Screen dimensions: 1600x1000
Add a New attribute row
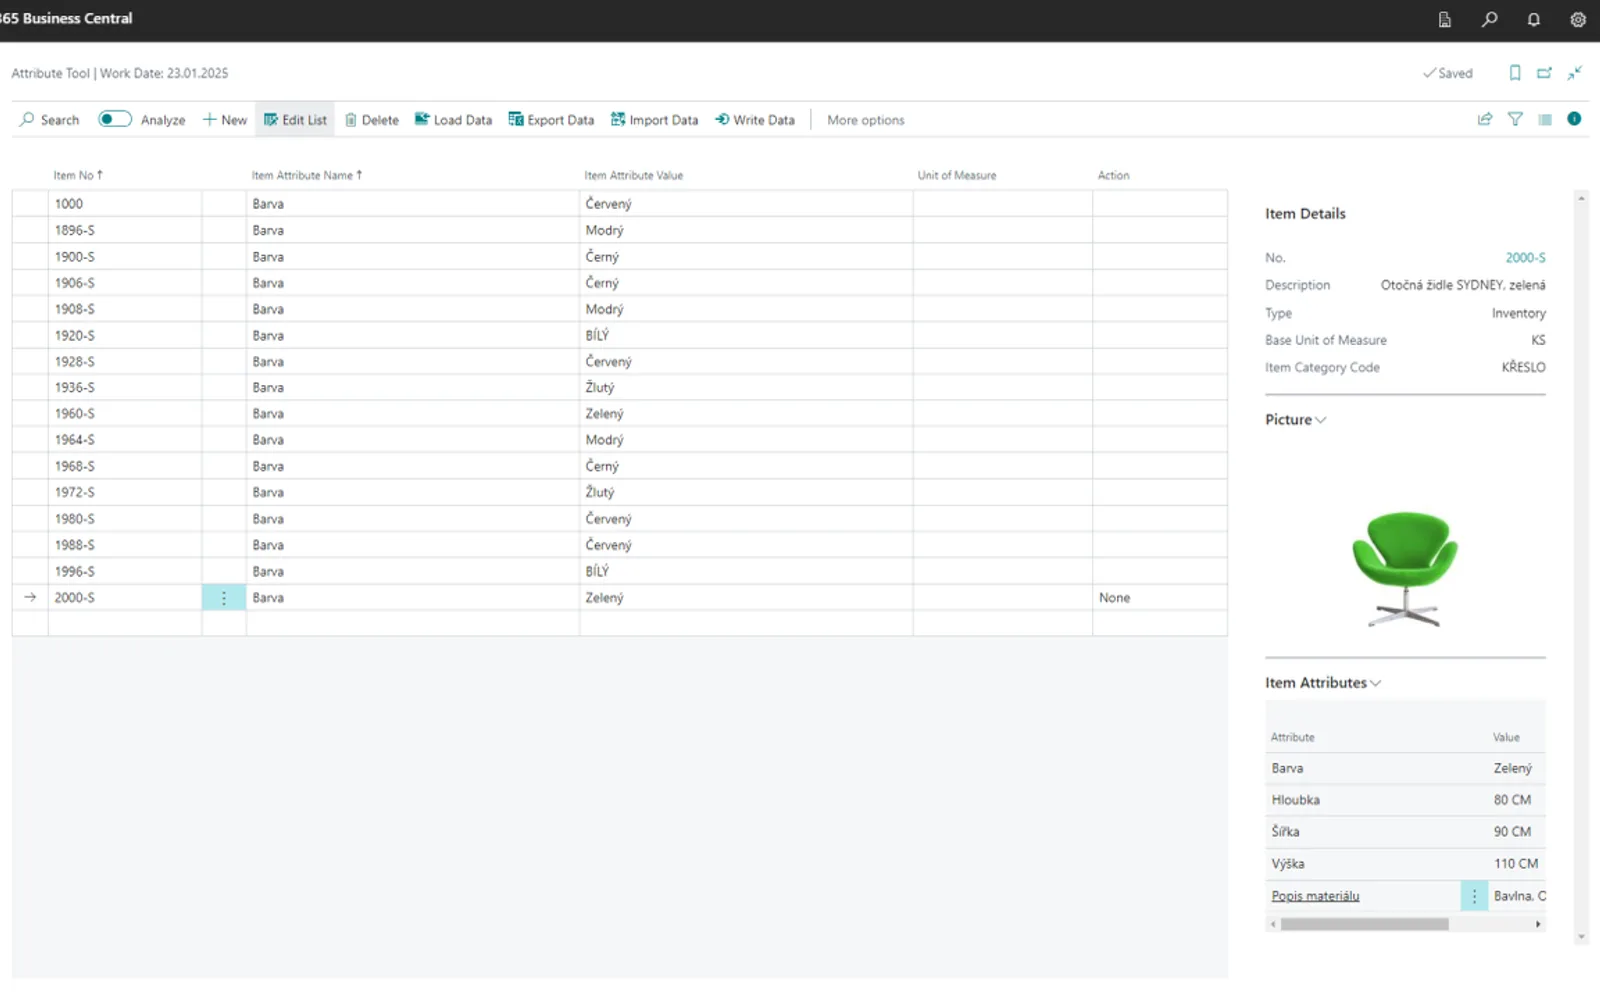(x=225, y=120)
